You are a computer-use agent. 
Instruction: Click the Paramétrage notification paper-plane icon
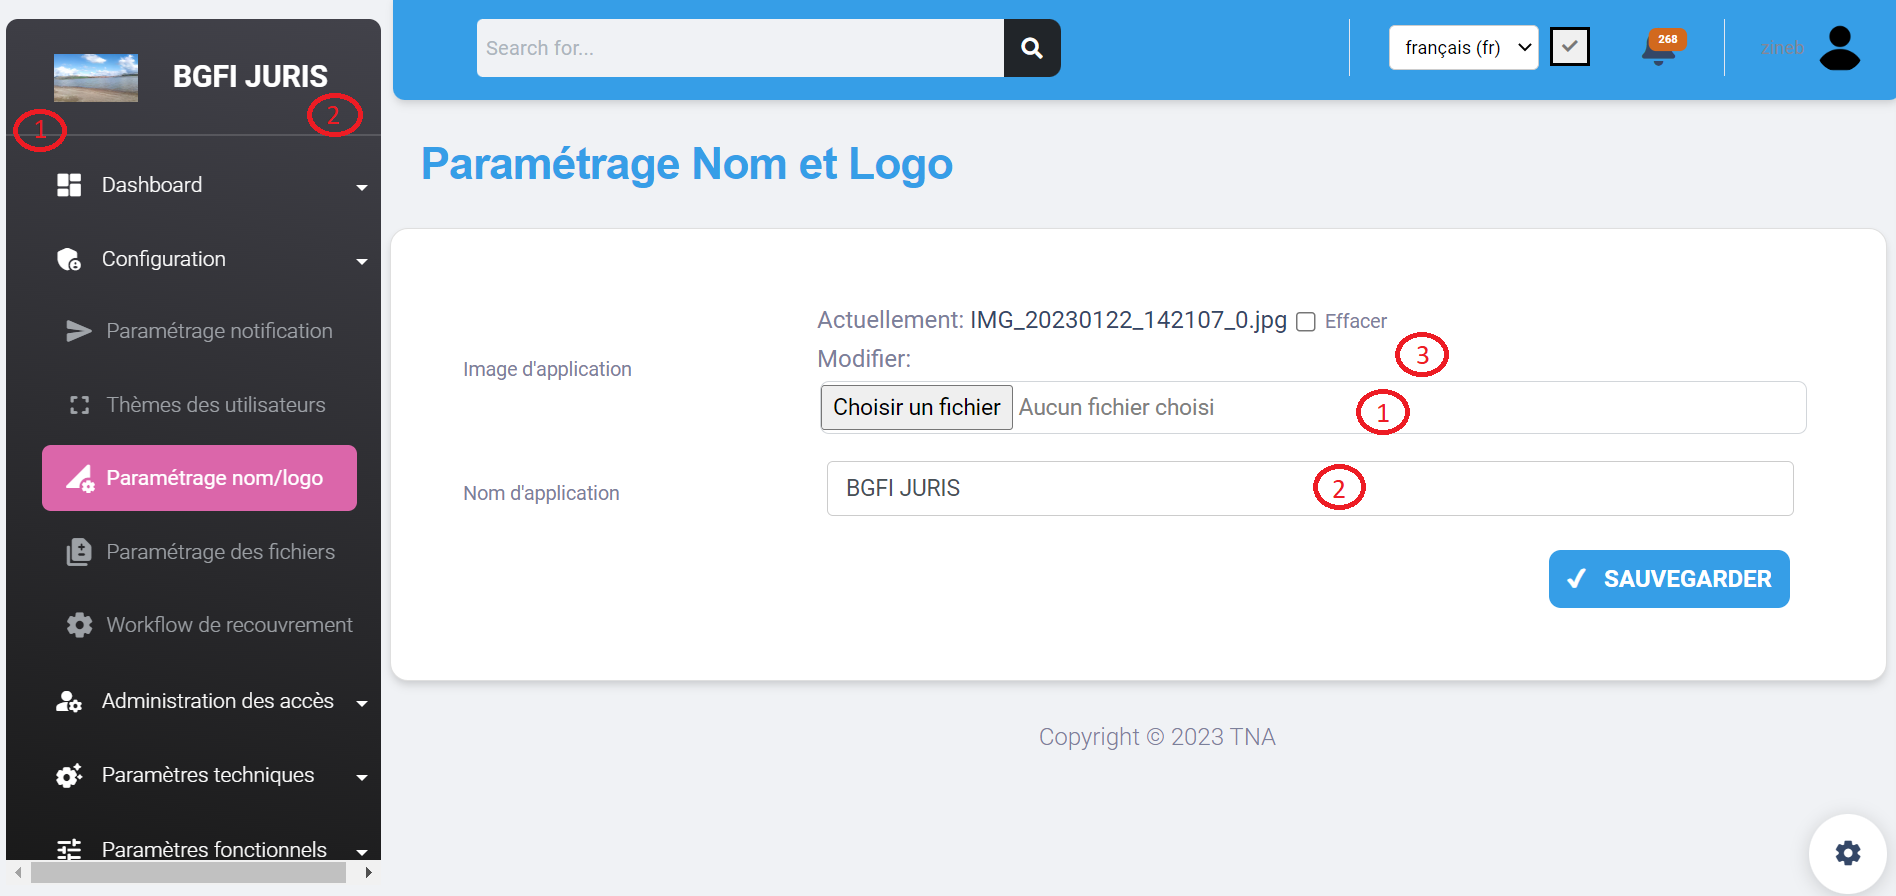pos(79,331)
